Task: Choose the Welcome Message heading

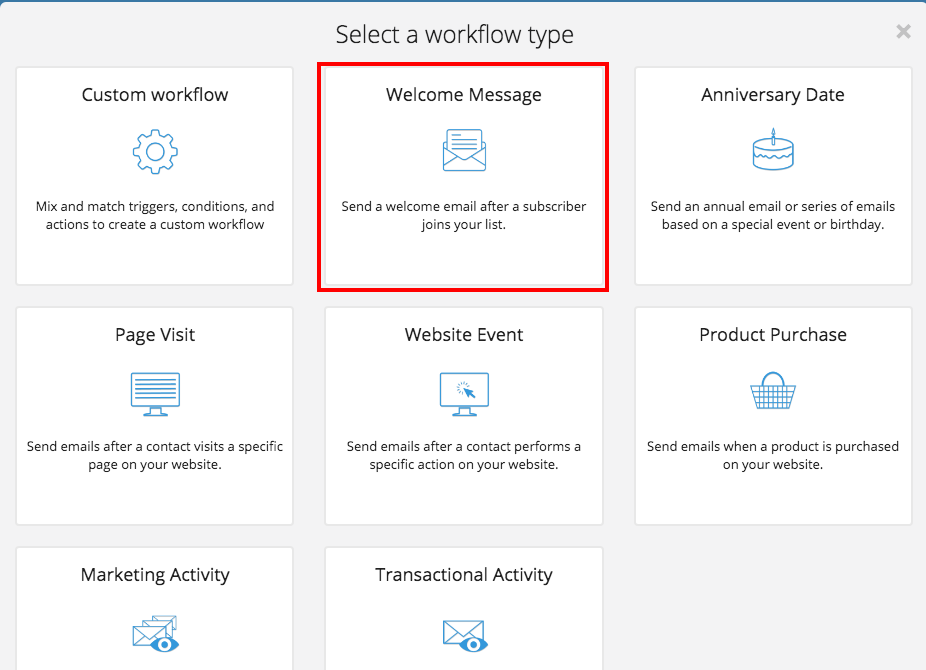Action: pyautogui.click(x=464, y=95)
